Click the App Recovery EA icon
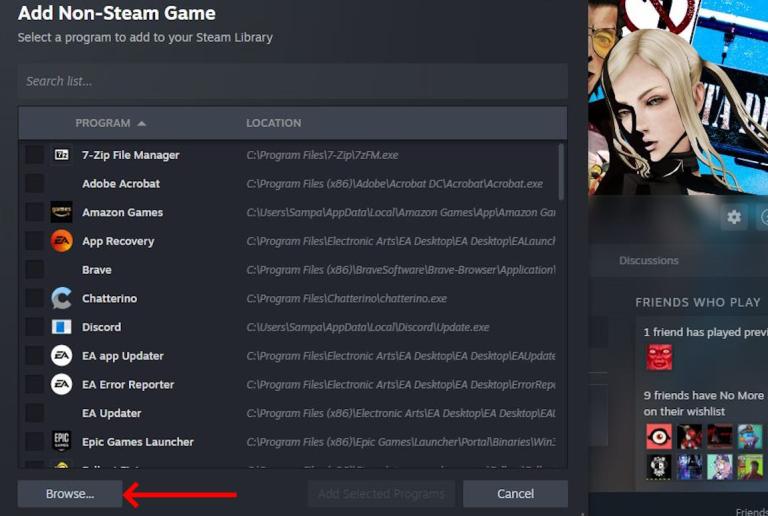Screen dimensions: 768x516 pos(61,241)
